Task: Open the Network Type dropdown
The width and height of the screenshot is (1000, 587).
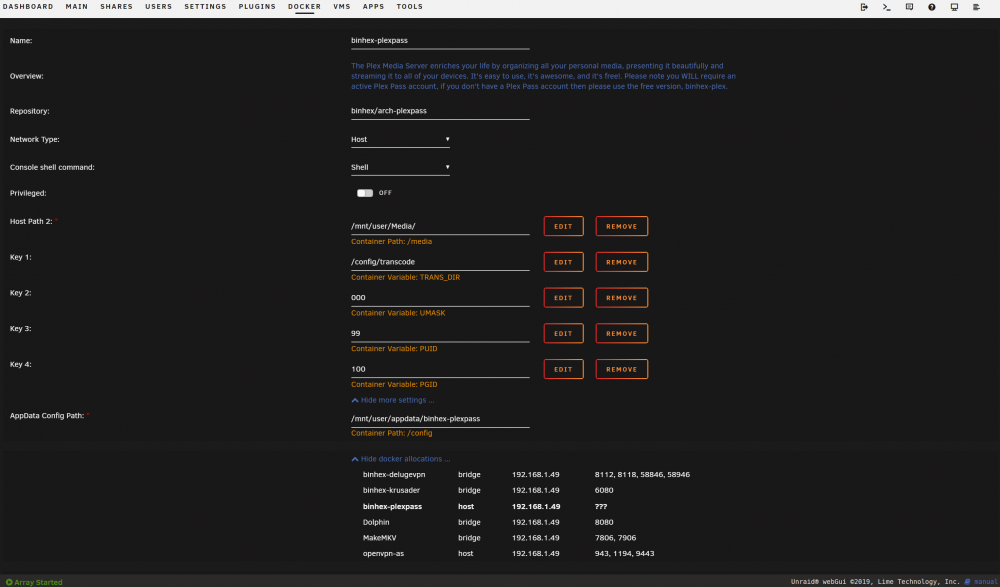Action: pos(400,139)
